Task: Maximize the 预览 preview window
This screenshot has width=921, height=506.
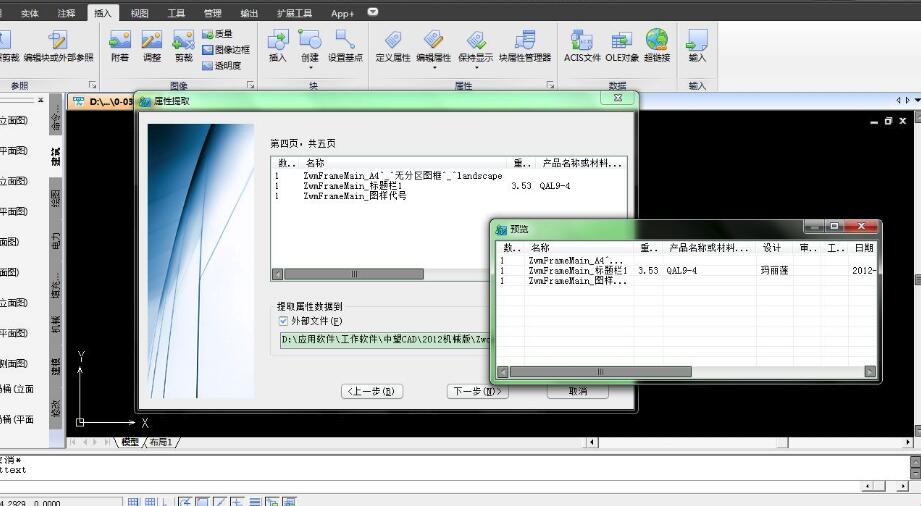Action: 834,226
